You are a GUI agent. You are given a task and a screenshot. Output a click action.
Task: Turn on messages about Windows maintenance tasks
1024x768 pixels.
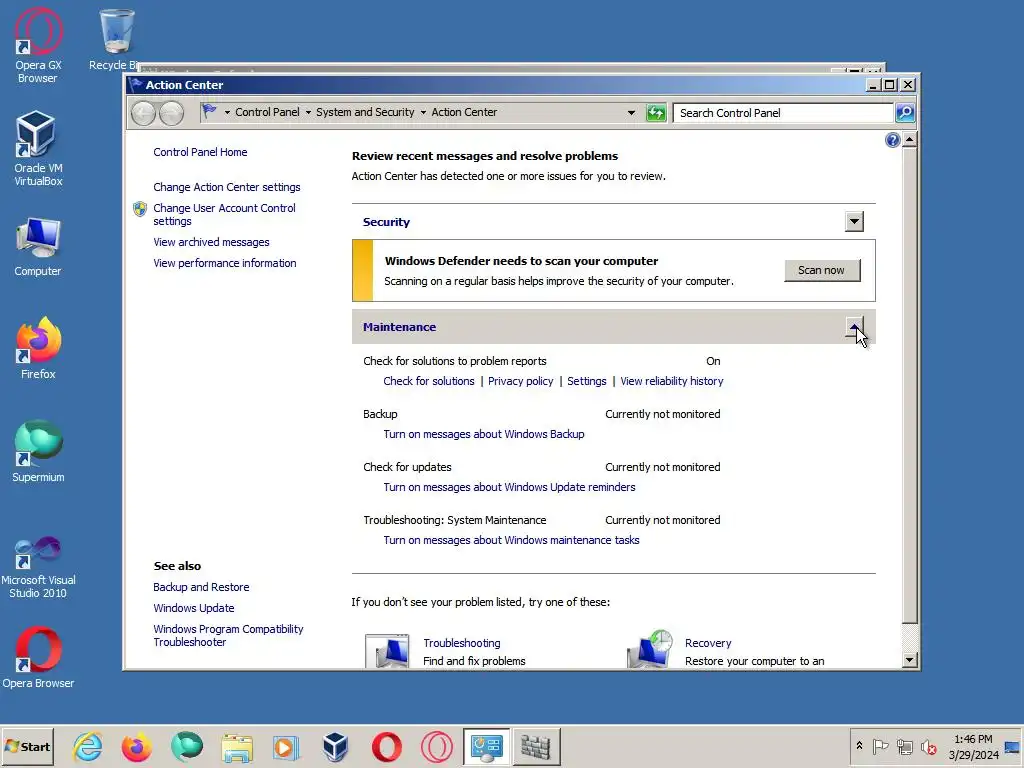coord(511,539)
